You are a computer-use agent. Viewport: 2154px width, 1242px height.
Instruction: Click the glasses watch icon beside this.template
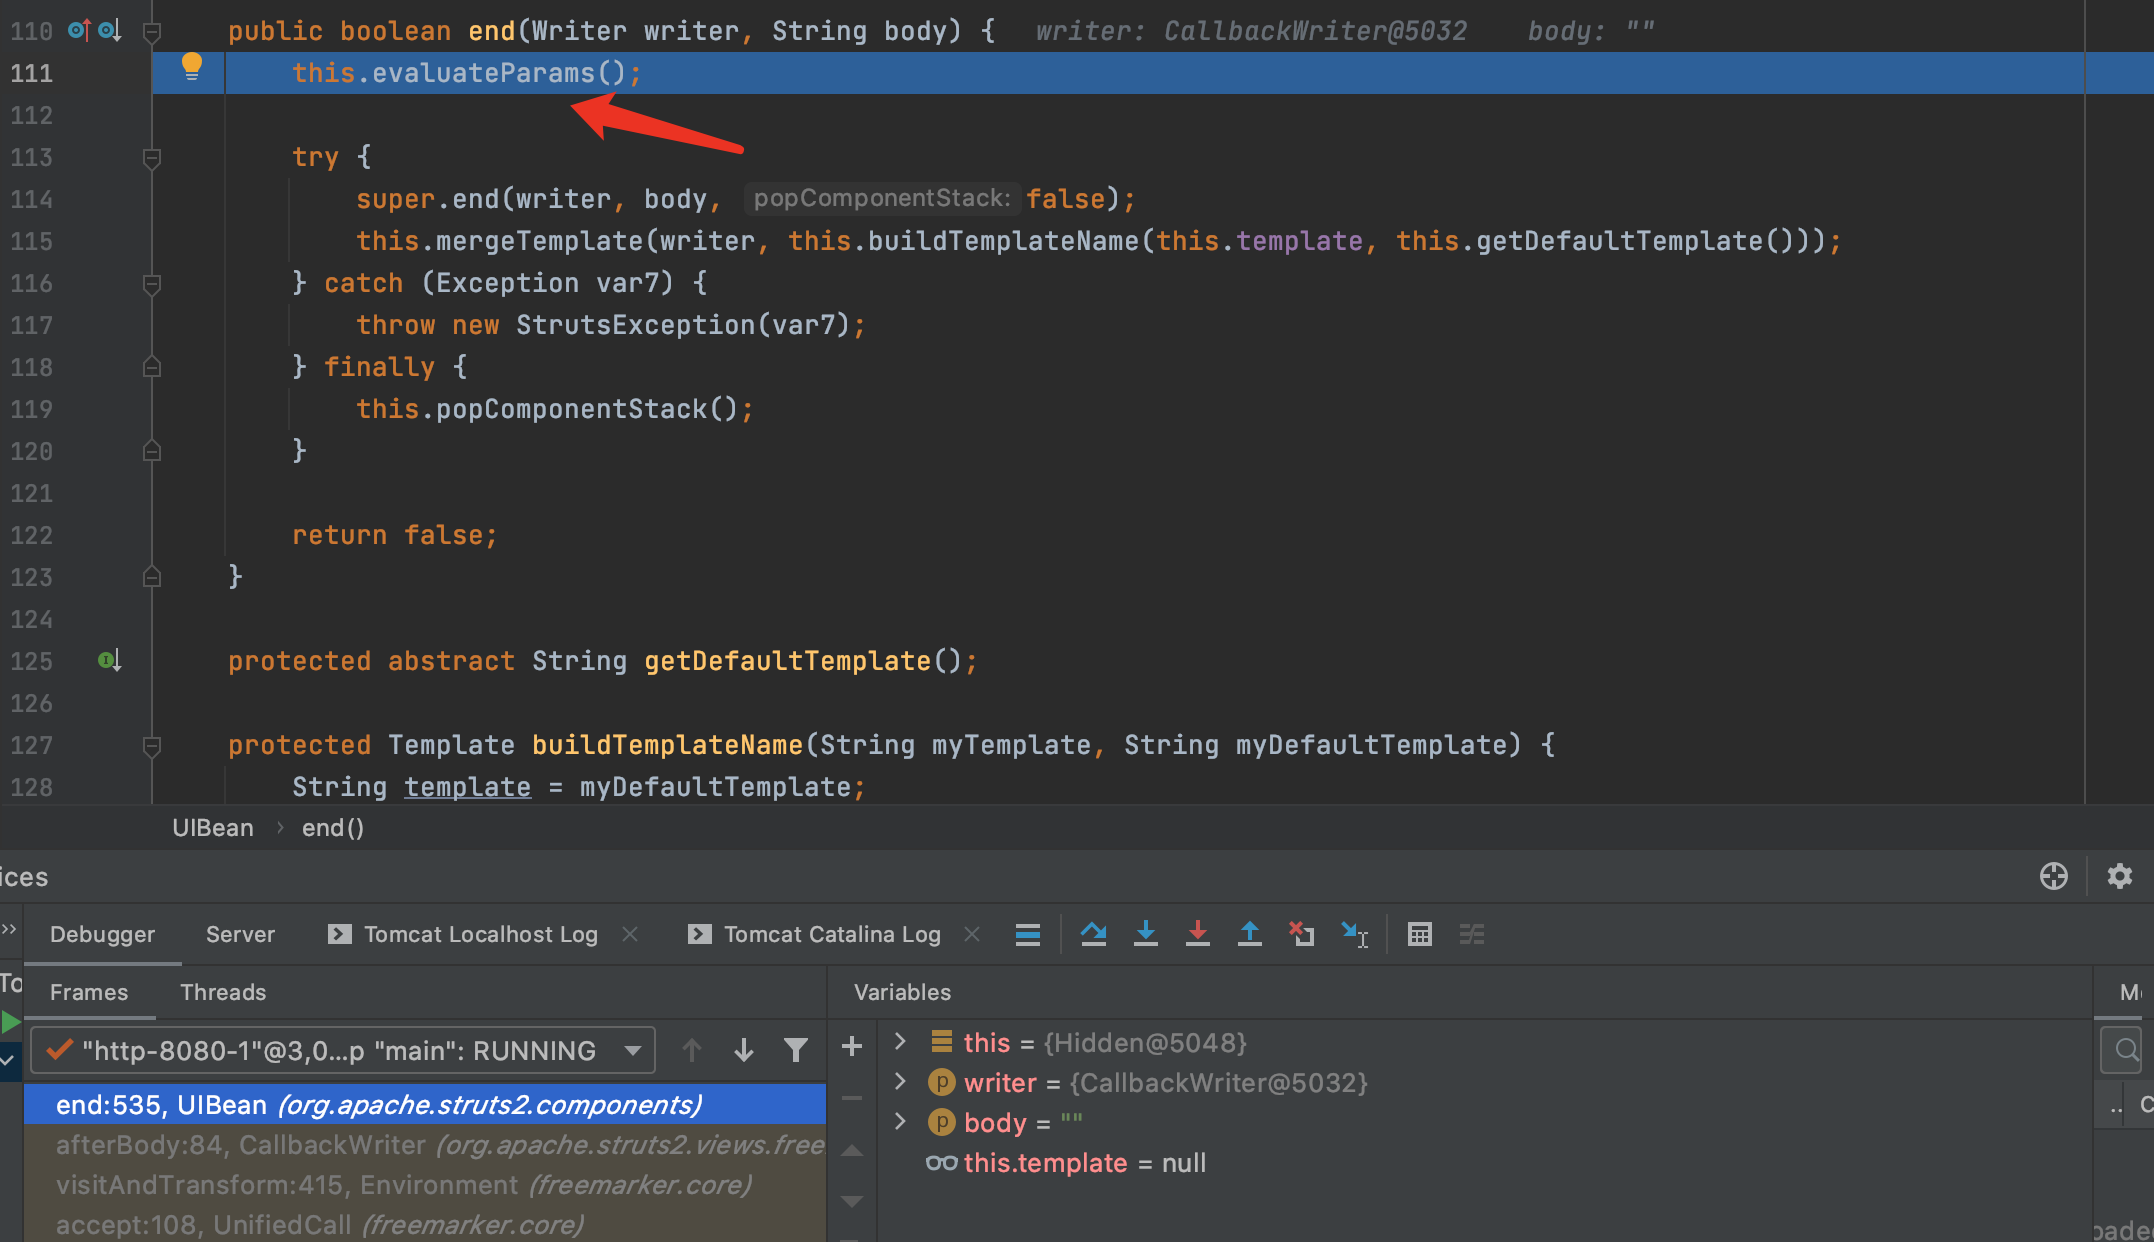941,1163
